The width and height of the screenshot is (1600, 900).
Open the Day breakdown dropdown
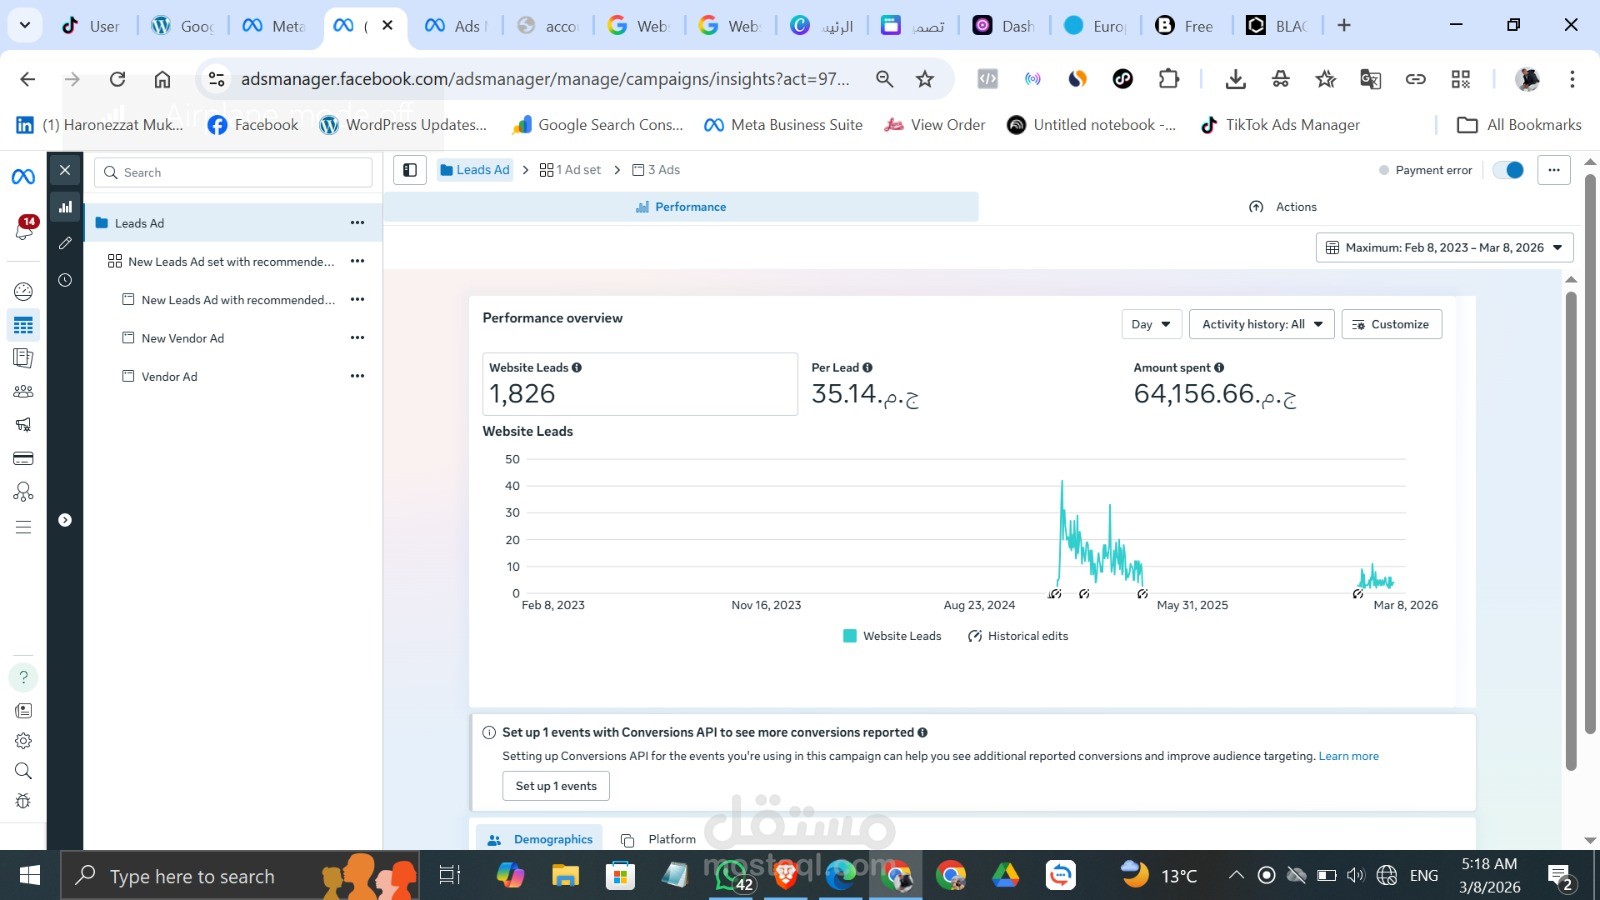pos(1151,324)
